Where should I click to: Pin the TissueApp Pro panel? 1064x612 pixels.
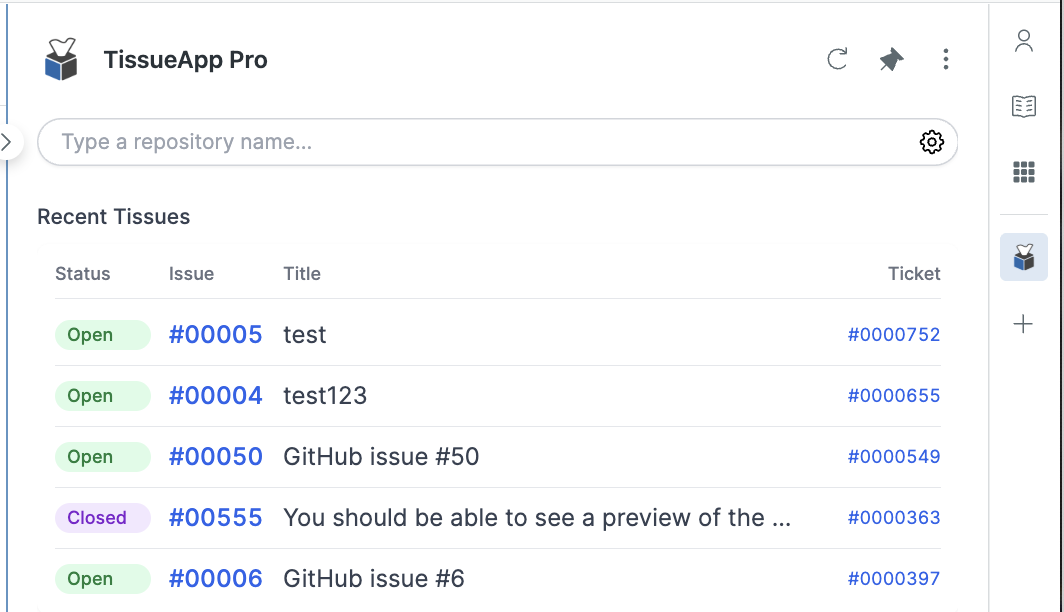pos(891,59)
